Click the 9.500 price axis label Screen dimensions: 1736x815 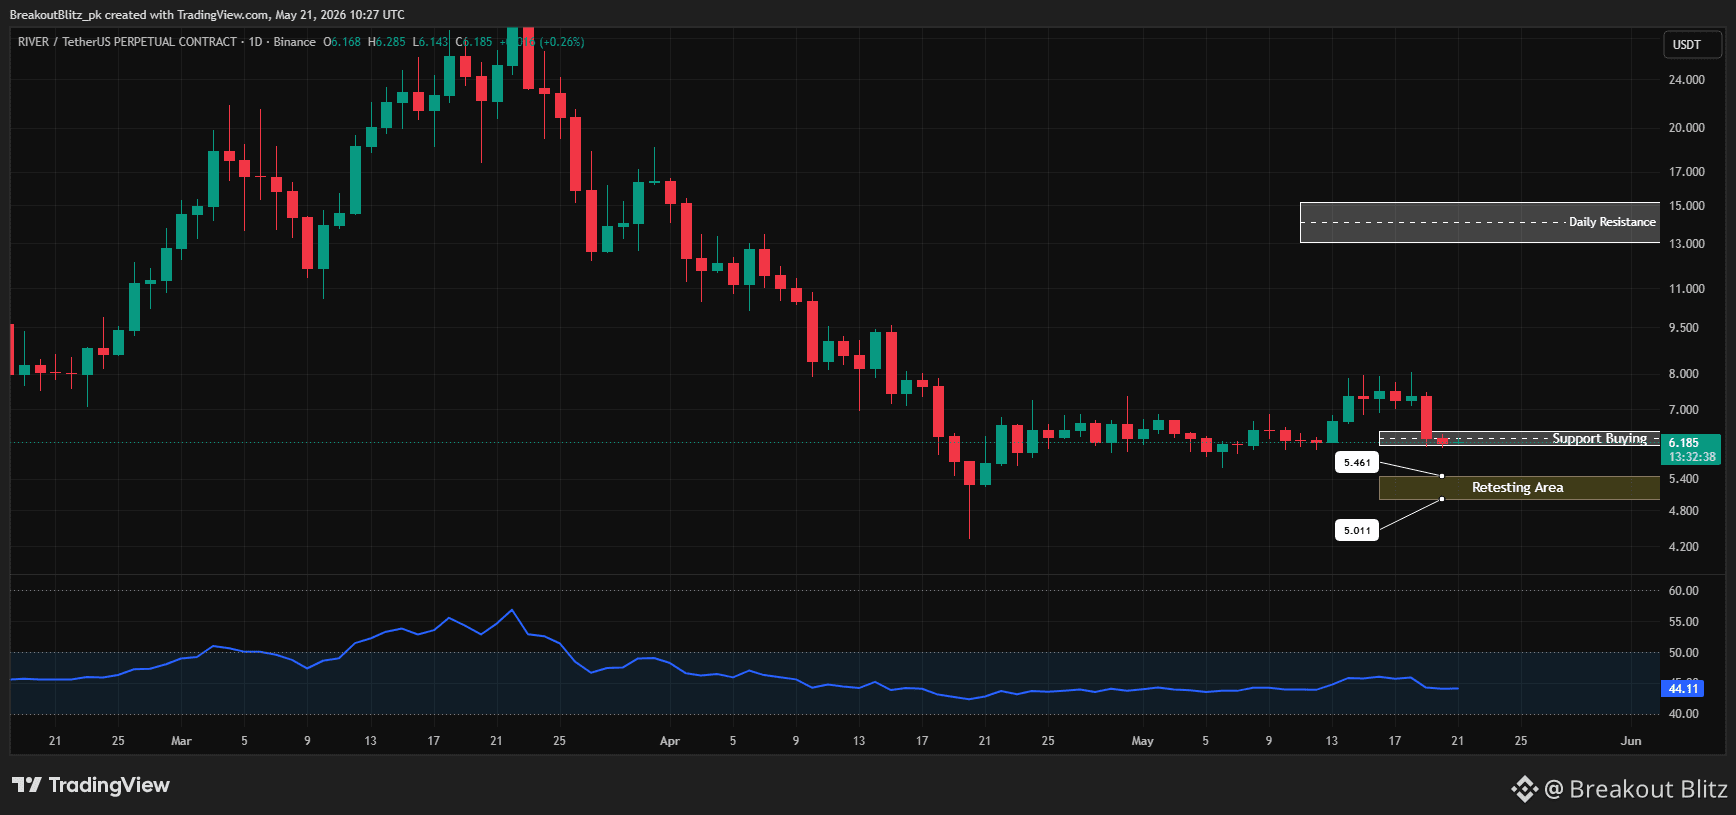click(1684, 328)
